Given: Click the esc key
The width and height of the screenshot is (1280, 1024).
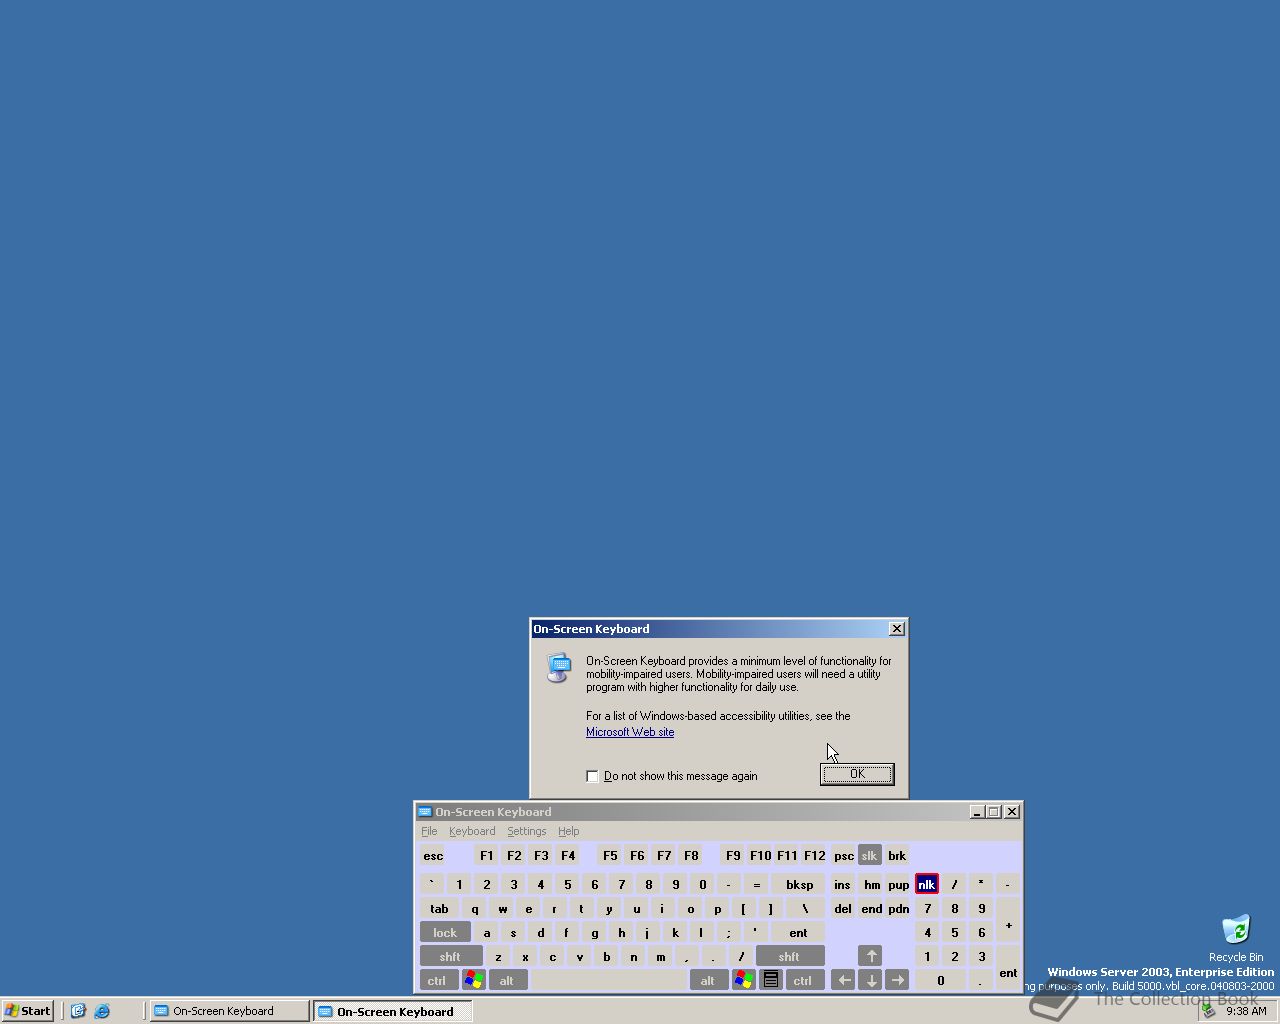Looking at the screenshot, I should coord(433,855).
